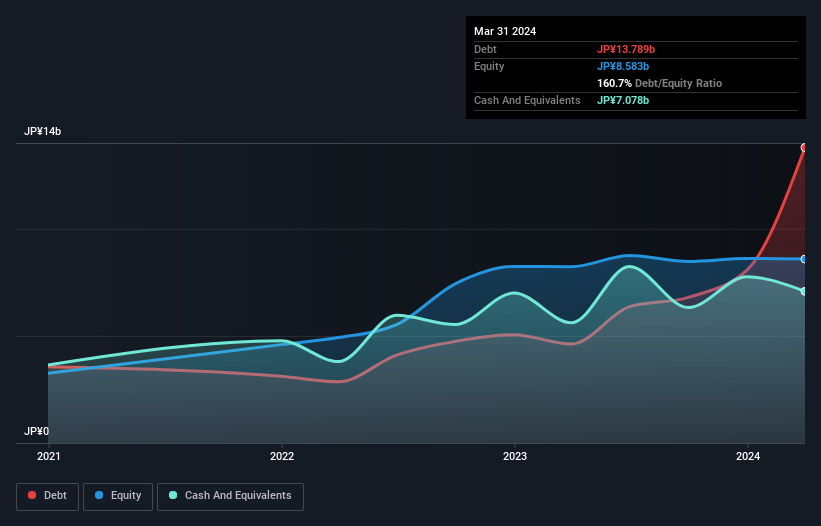The width and height of the screenshot is (821, 526).
Task: Click the Equity label in tooltip
Action: (x=489, y=66)
